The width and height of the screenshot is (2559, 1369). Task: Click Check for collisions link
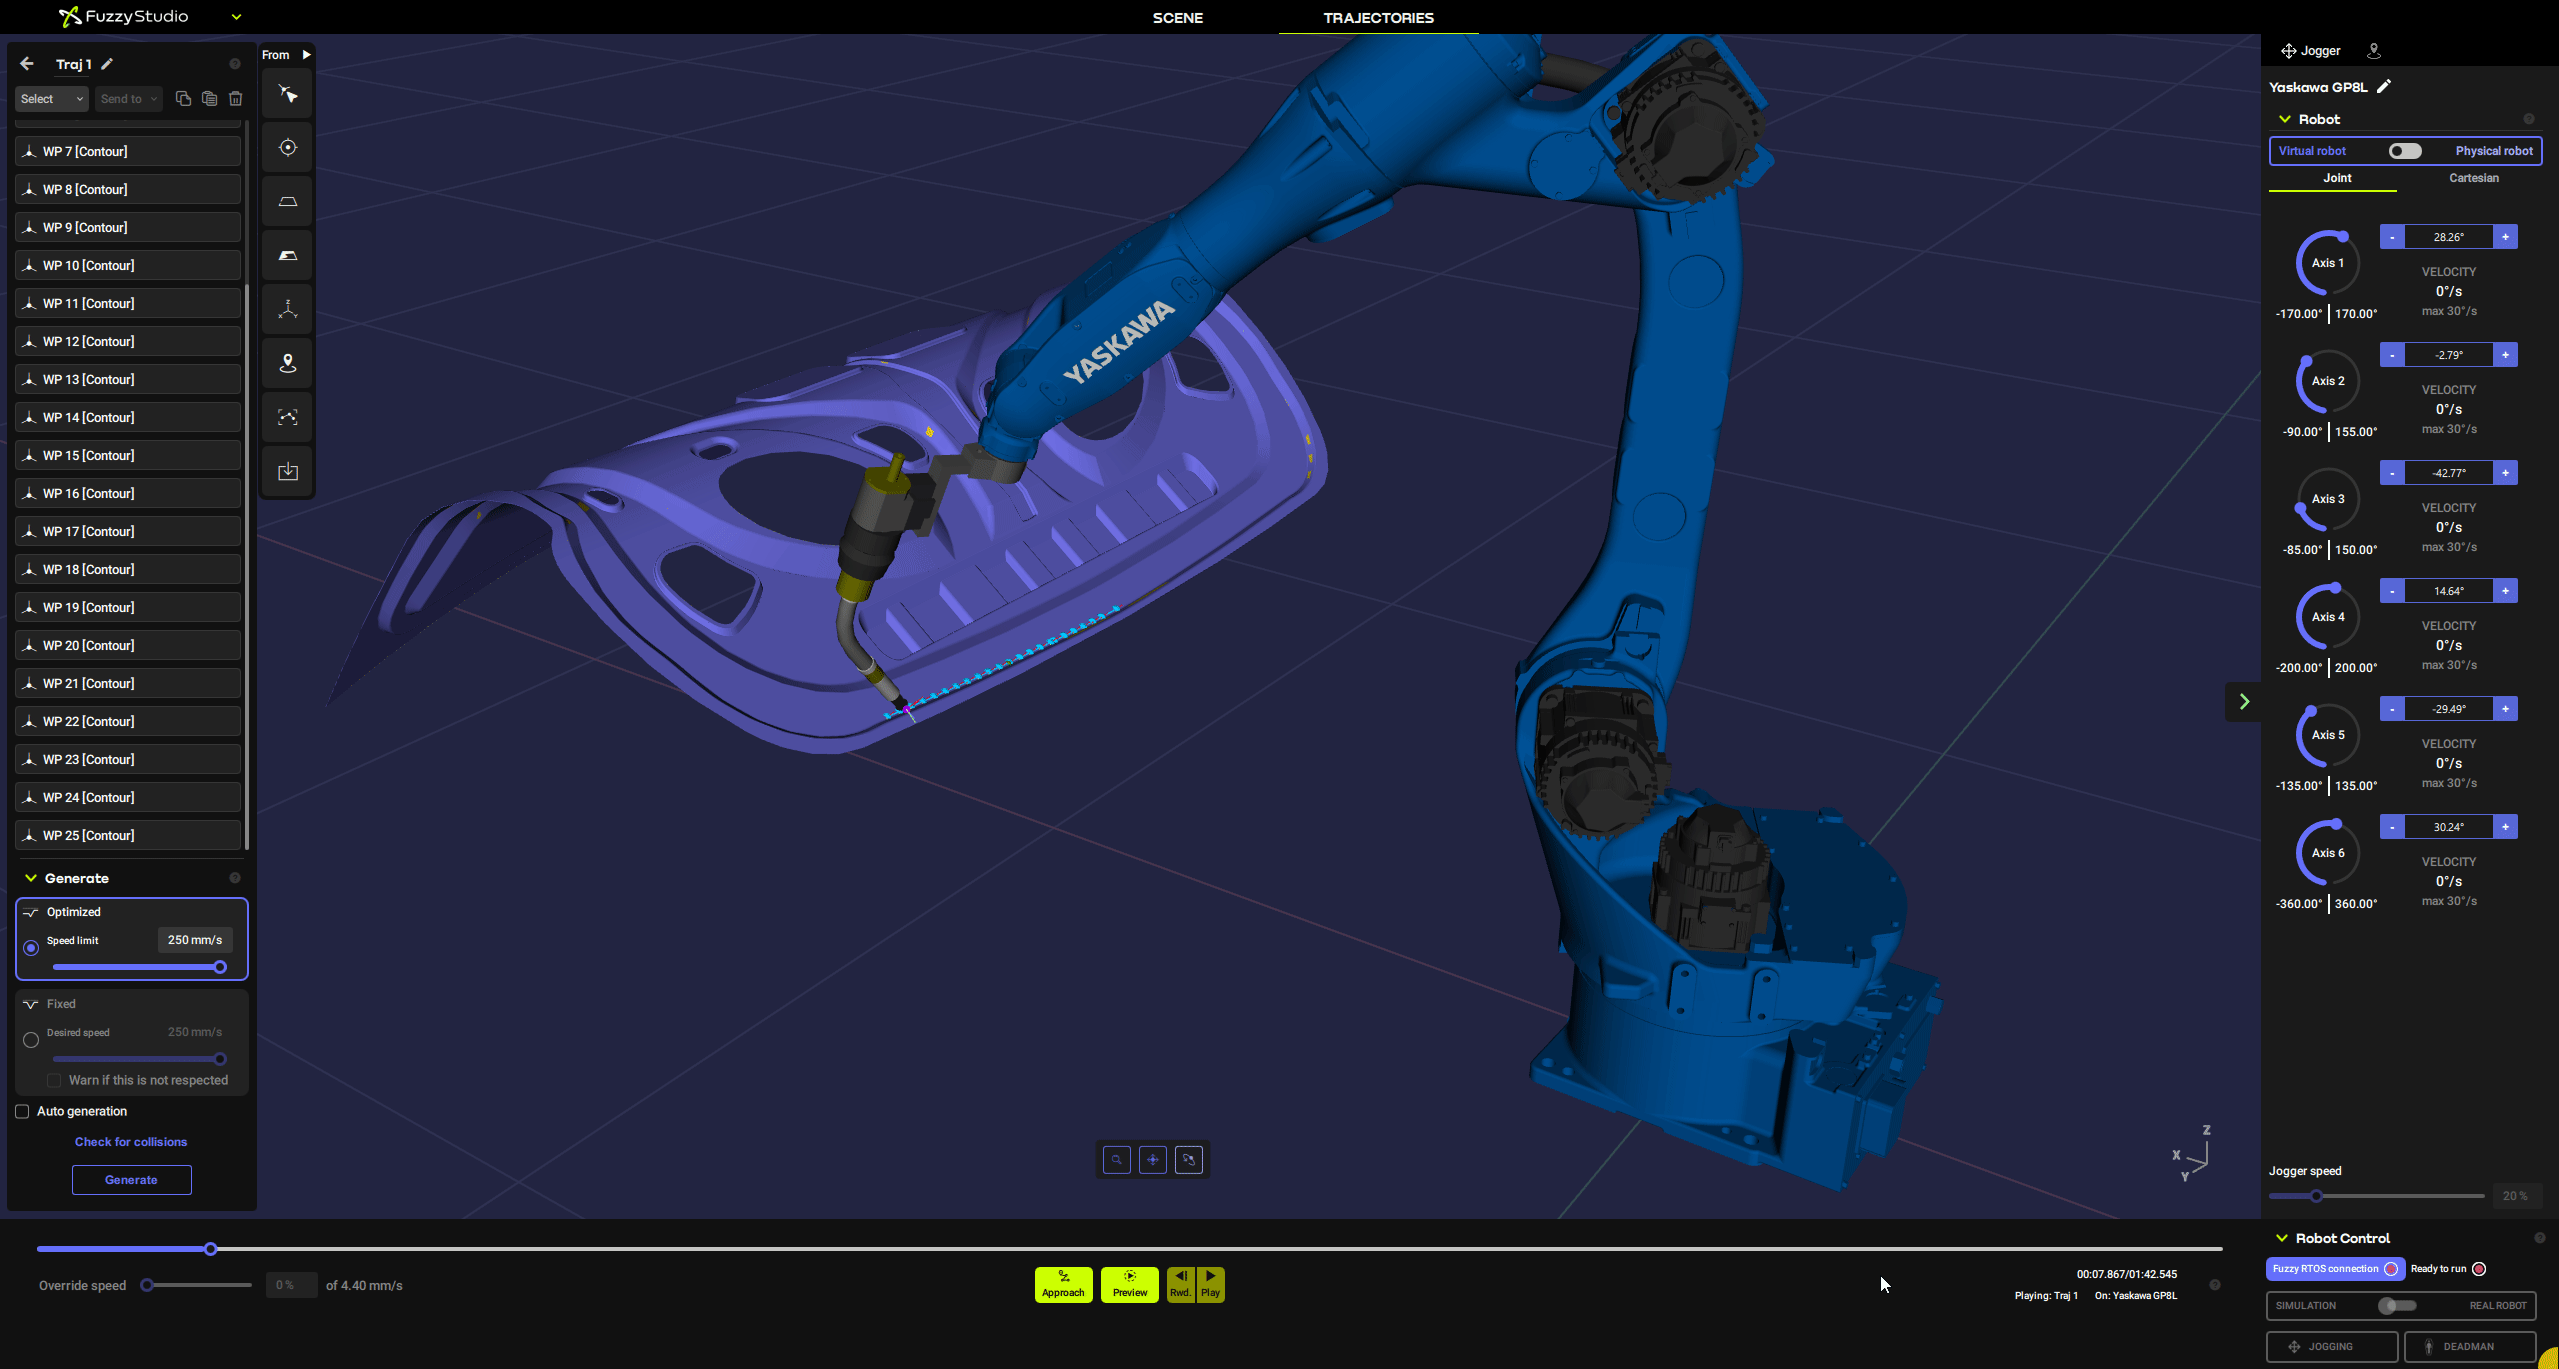coord(131,1142)
